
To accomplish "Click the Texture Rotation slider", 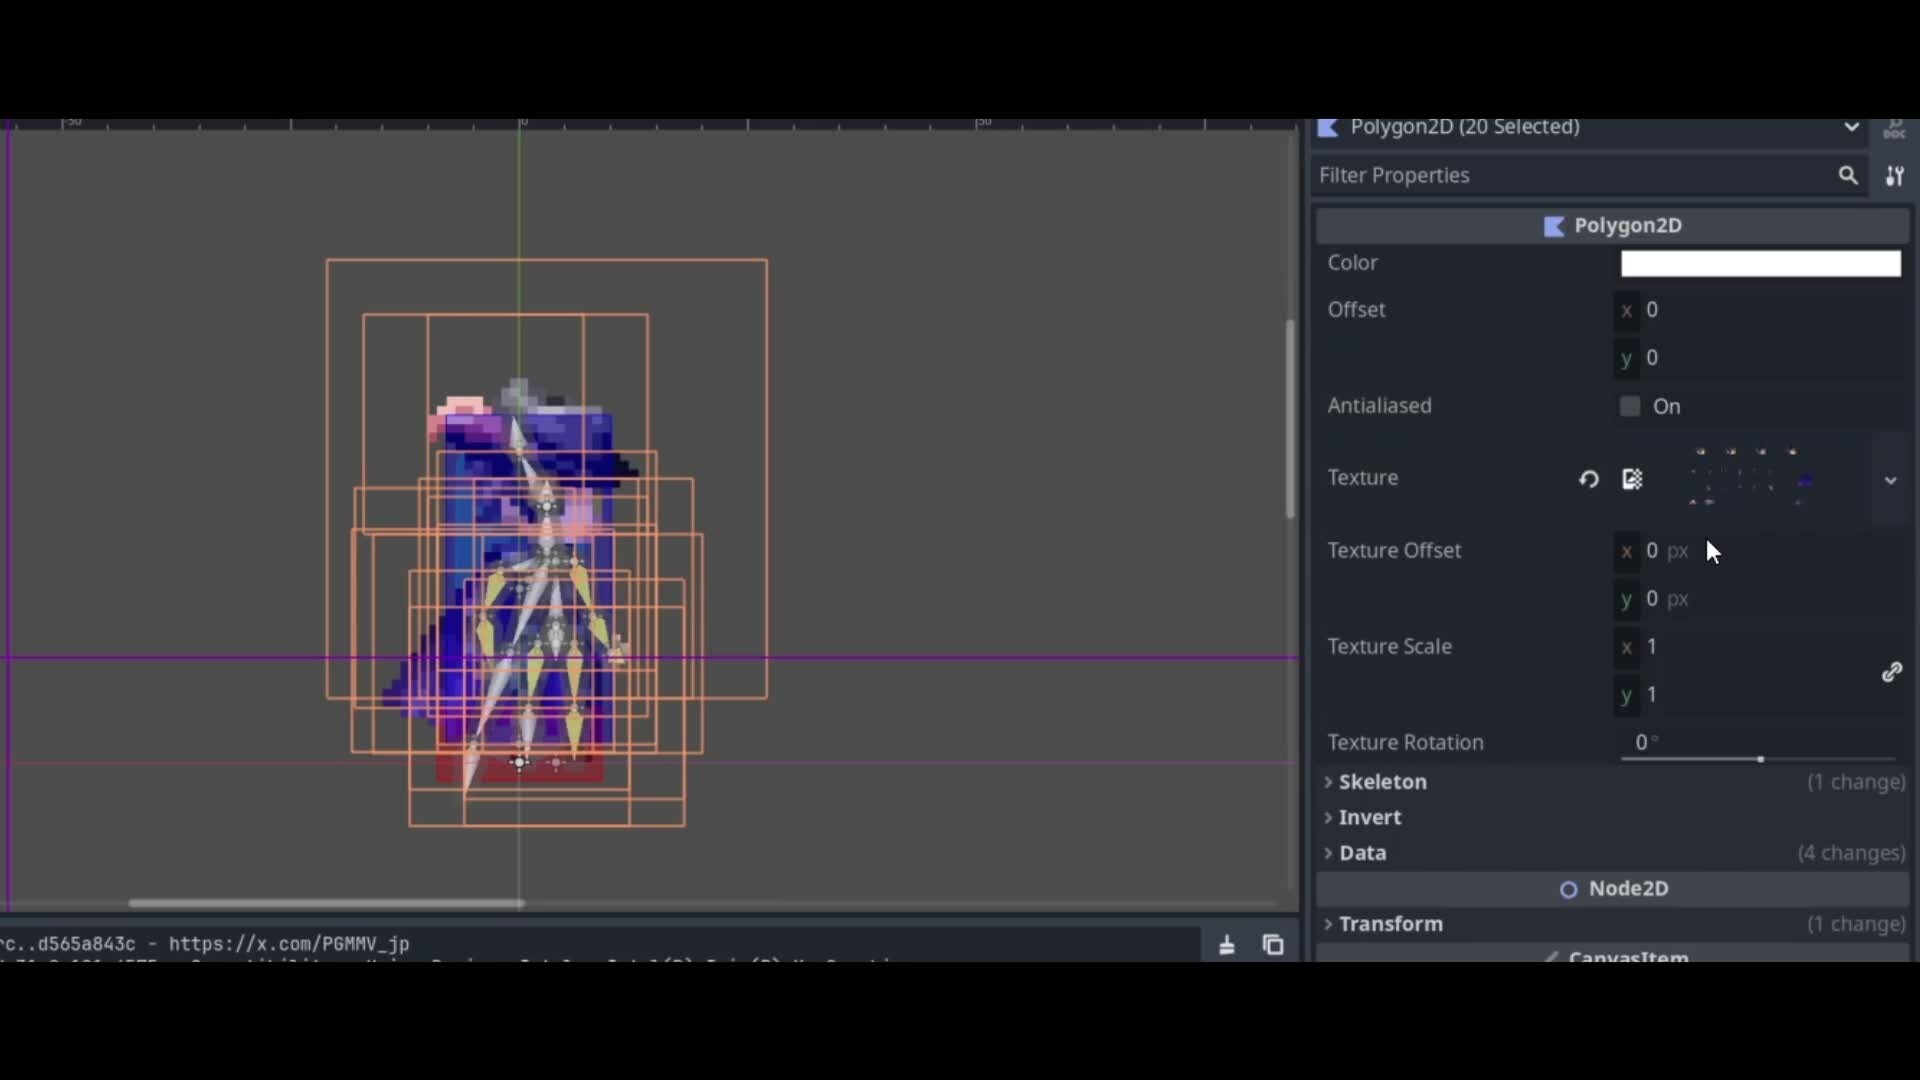I will click(1758, 759).
